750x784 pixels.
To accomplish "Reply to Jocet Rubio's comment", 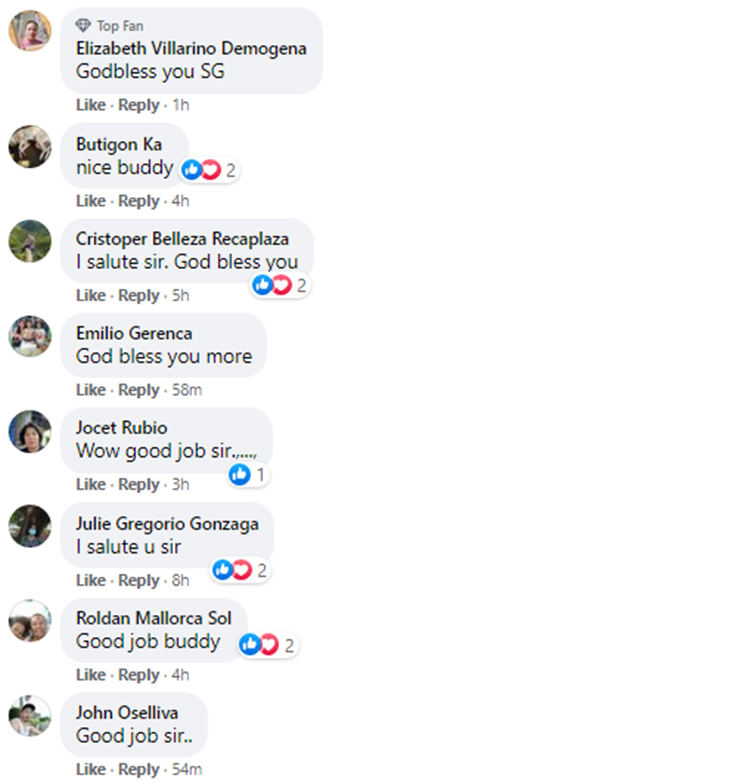I will pyautogui.click(x=138, y=484).
